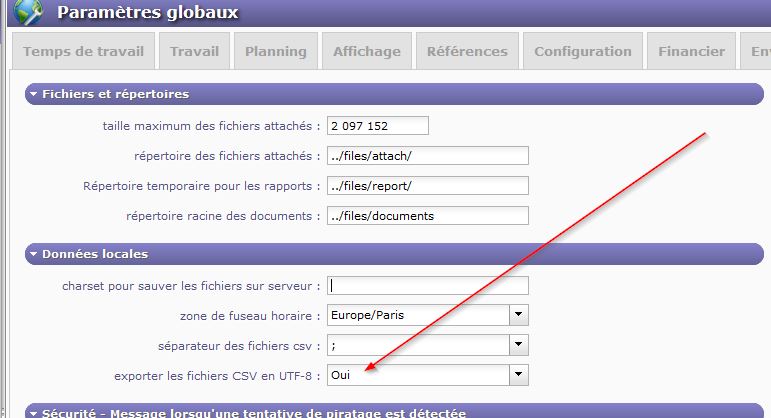The width and height of the screenshot is (771, 418).
Task: Open the Configuration tab
Action: click(583, 51)
